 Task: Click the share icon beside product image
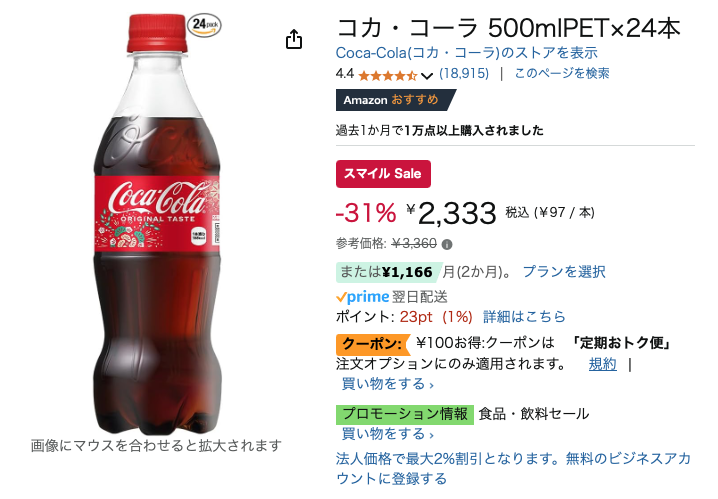(x=294, y=39)
